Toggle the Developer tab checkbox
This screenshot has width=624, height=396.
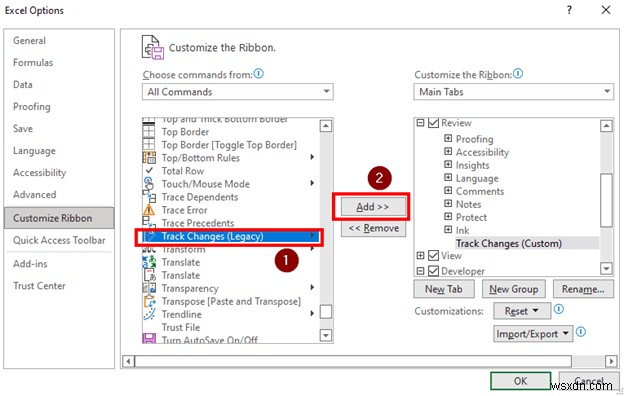pyautogui.click(x=433, y=271)
